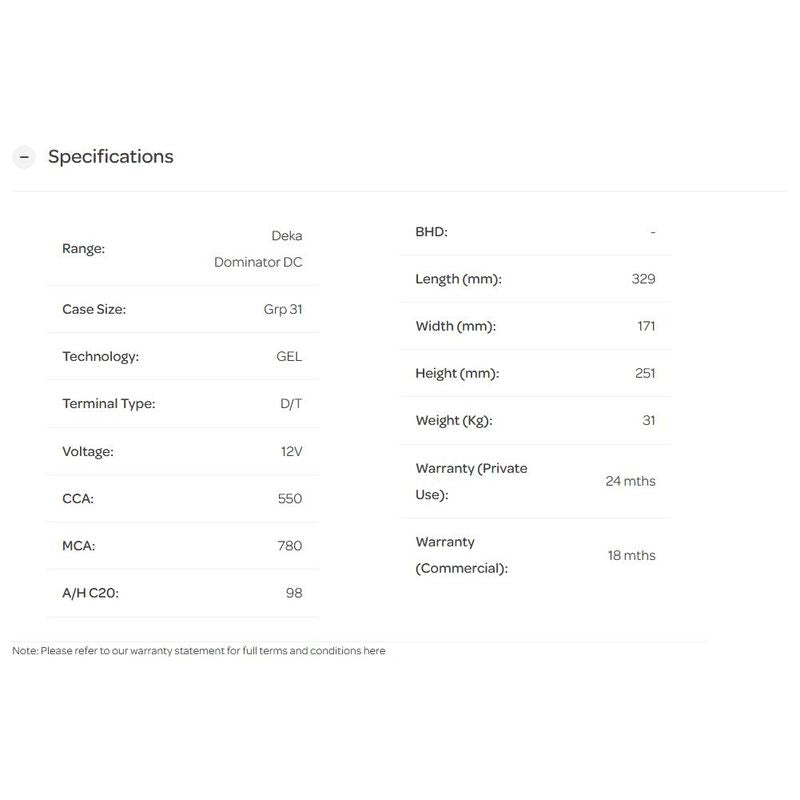
Task: Click the Height 251 value
Action: (x=645, y=373)
